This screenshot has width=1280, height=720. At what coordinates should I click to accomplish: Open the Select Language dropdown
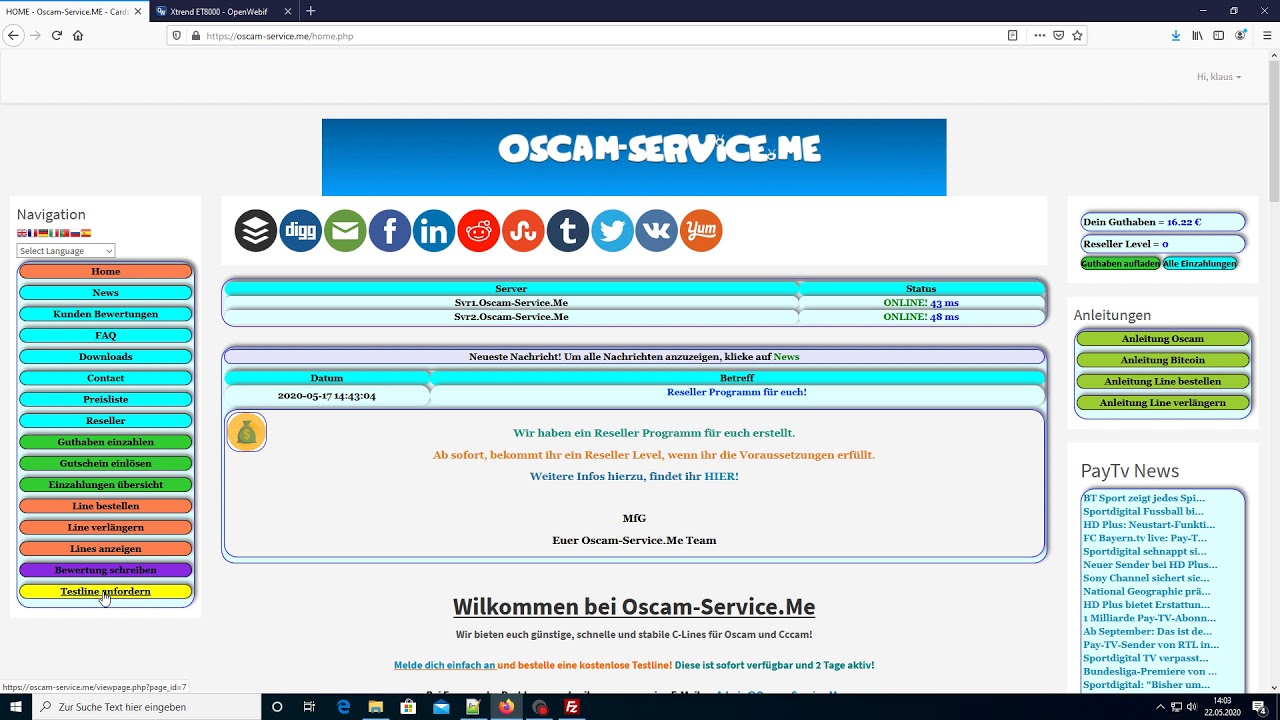click(x=66, y=251)
